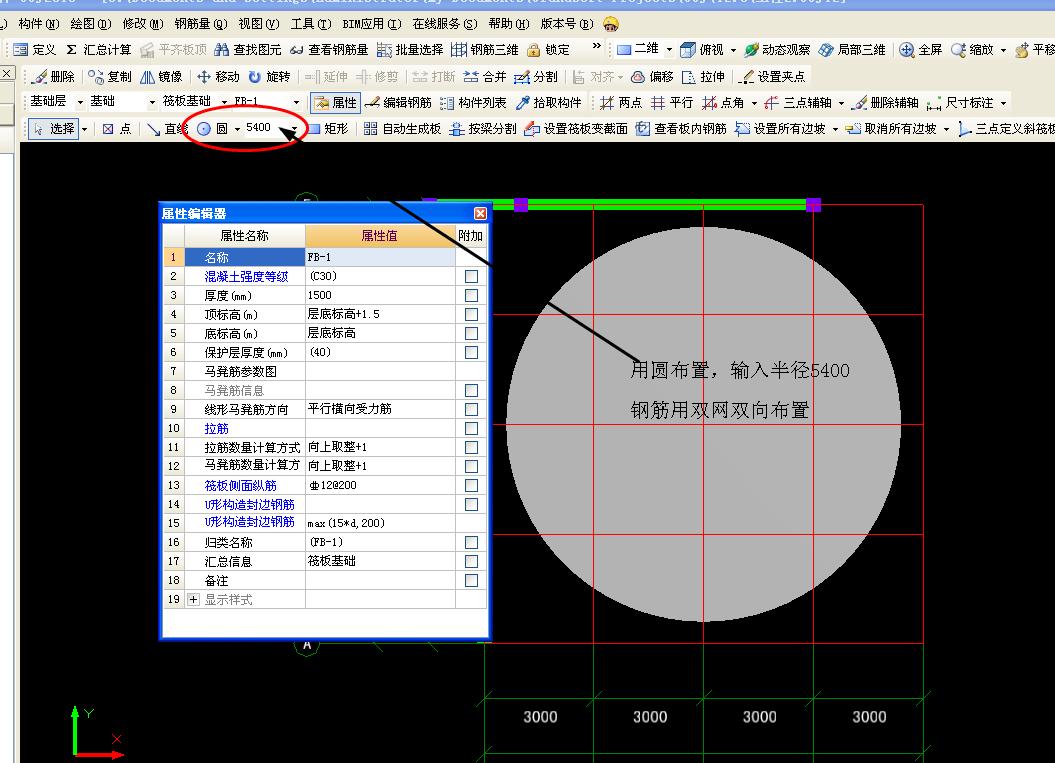Open 局部三维 partial 3D view

(852, 50)
